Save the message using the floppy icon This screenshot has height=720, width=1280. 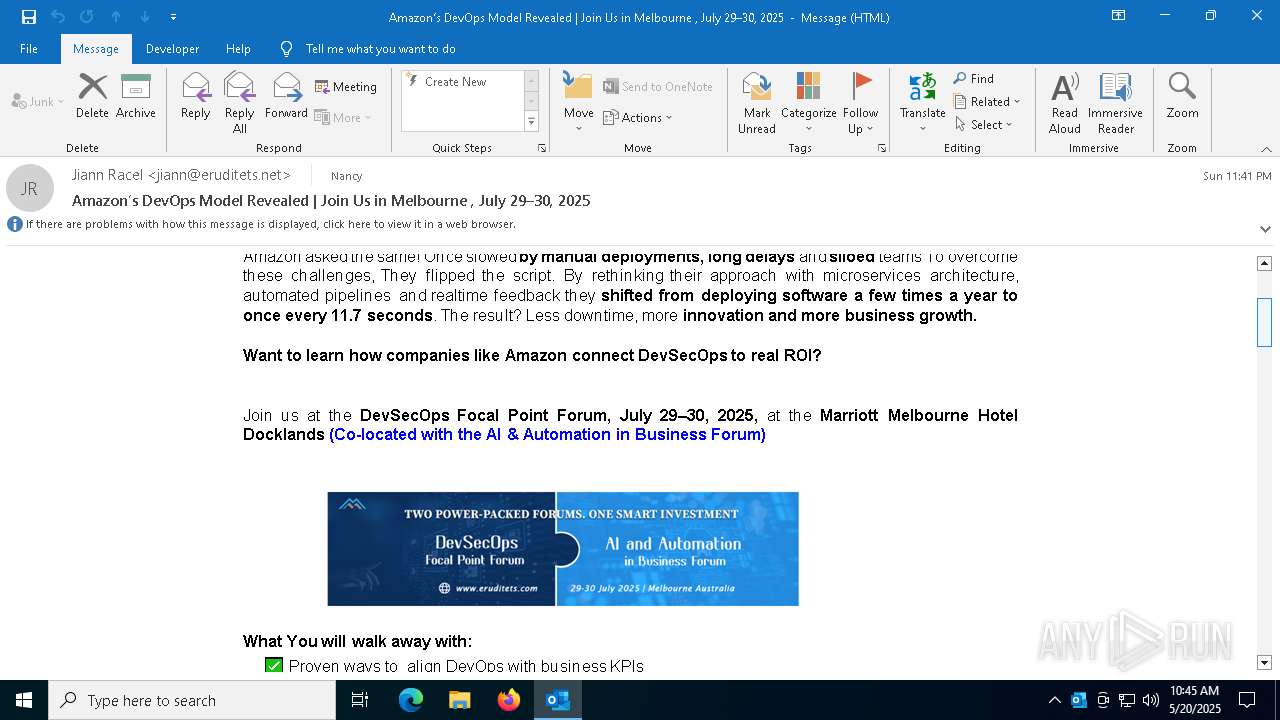(29, 17)
